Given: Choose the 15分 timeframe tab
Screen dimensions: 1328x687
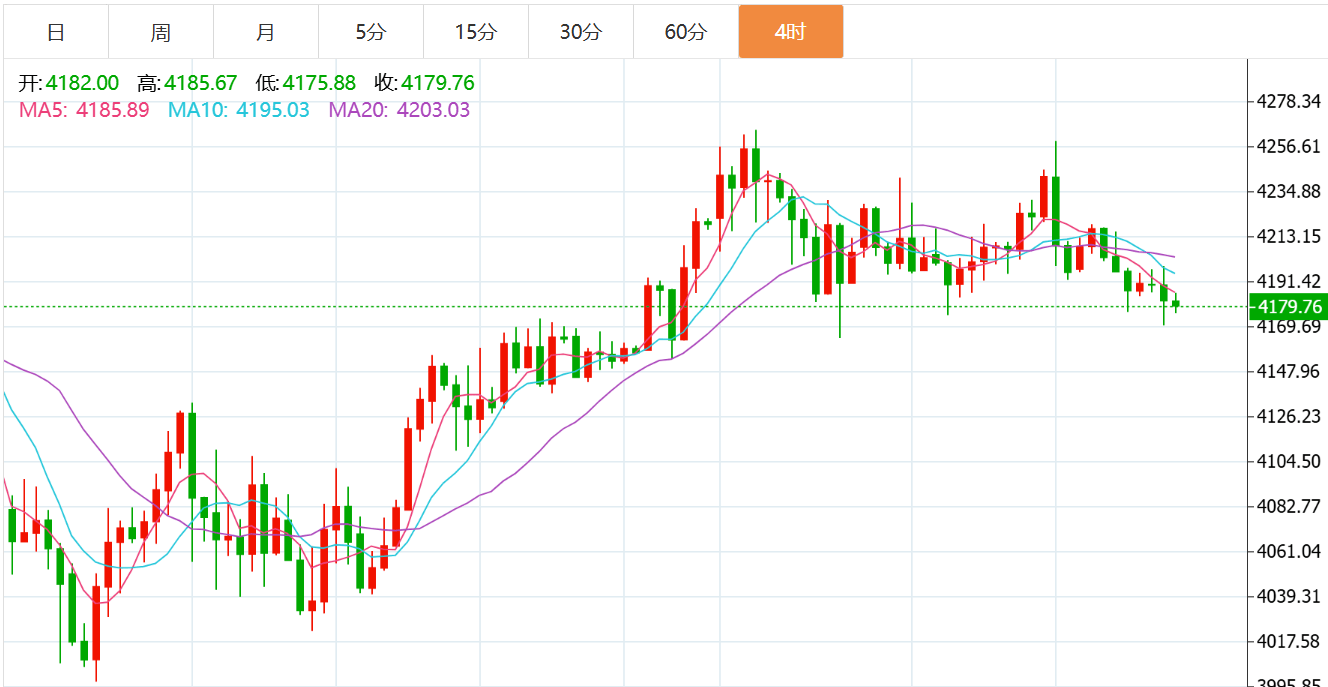Looking at the screenshot, I should pos(475,32).
